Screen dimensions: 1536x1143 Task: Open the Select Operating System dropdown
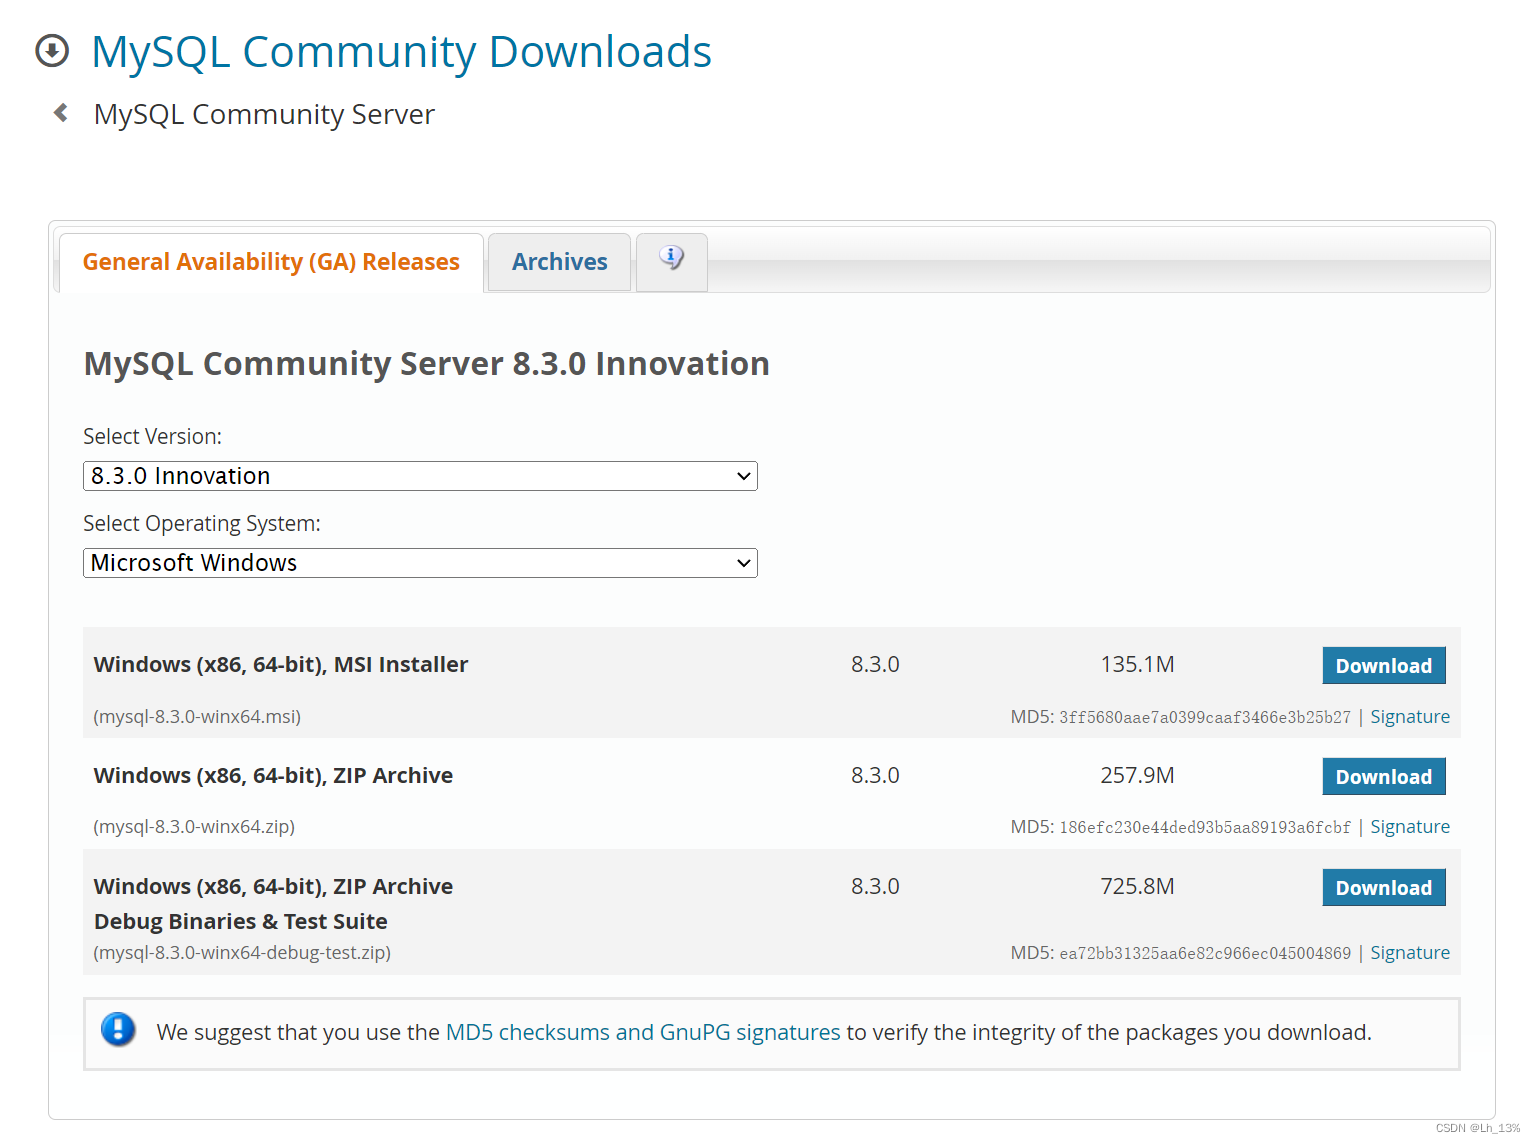420,563
